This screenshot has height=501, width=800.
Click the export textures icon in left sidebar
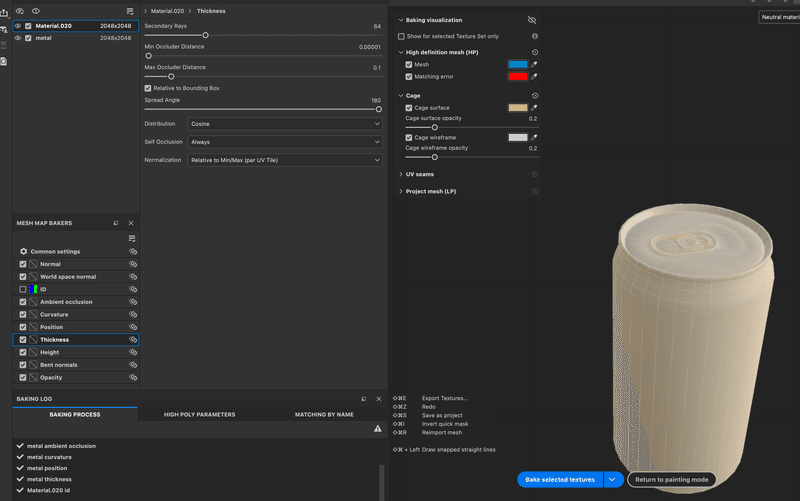point(4,13)
